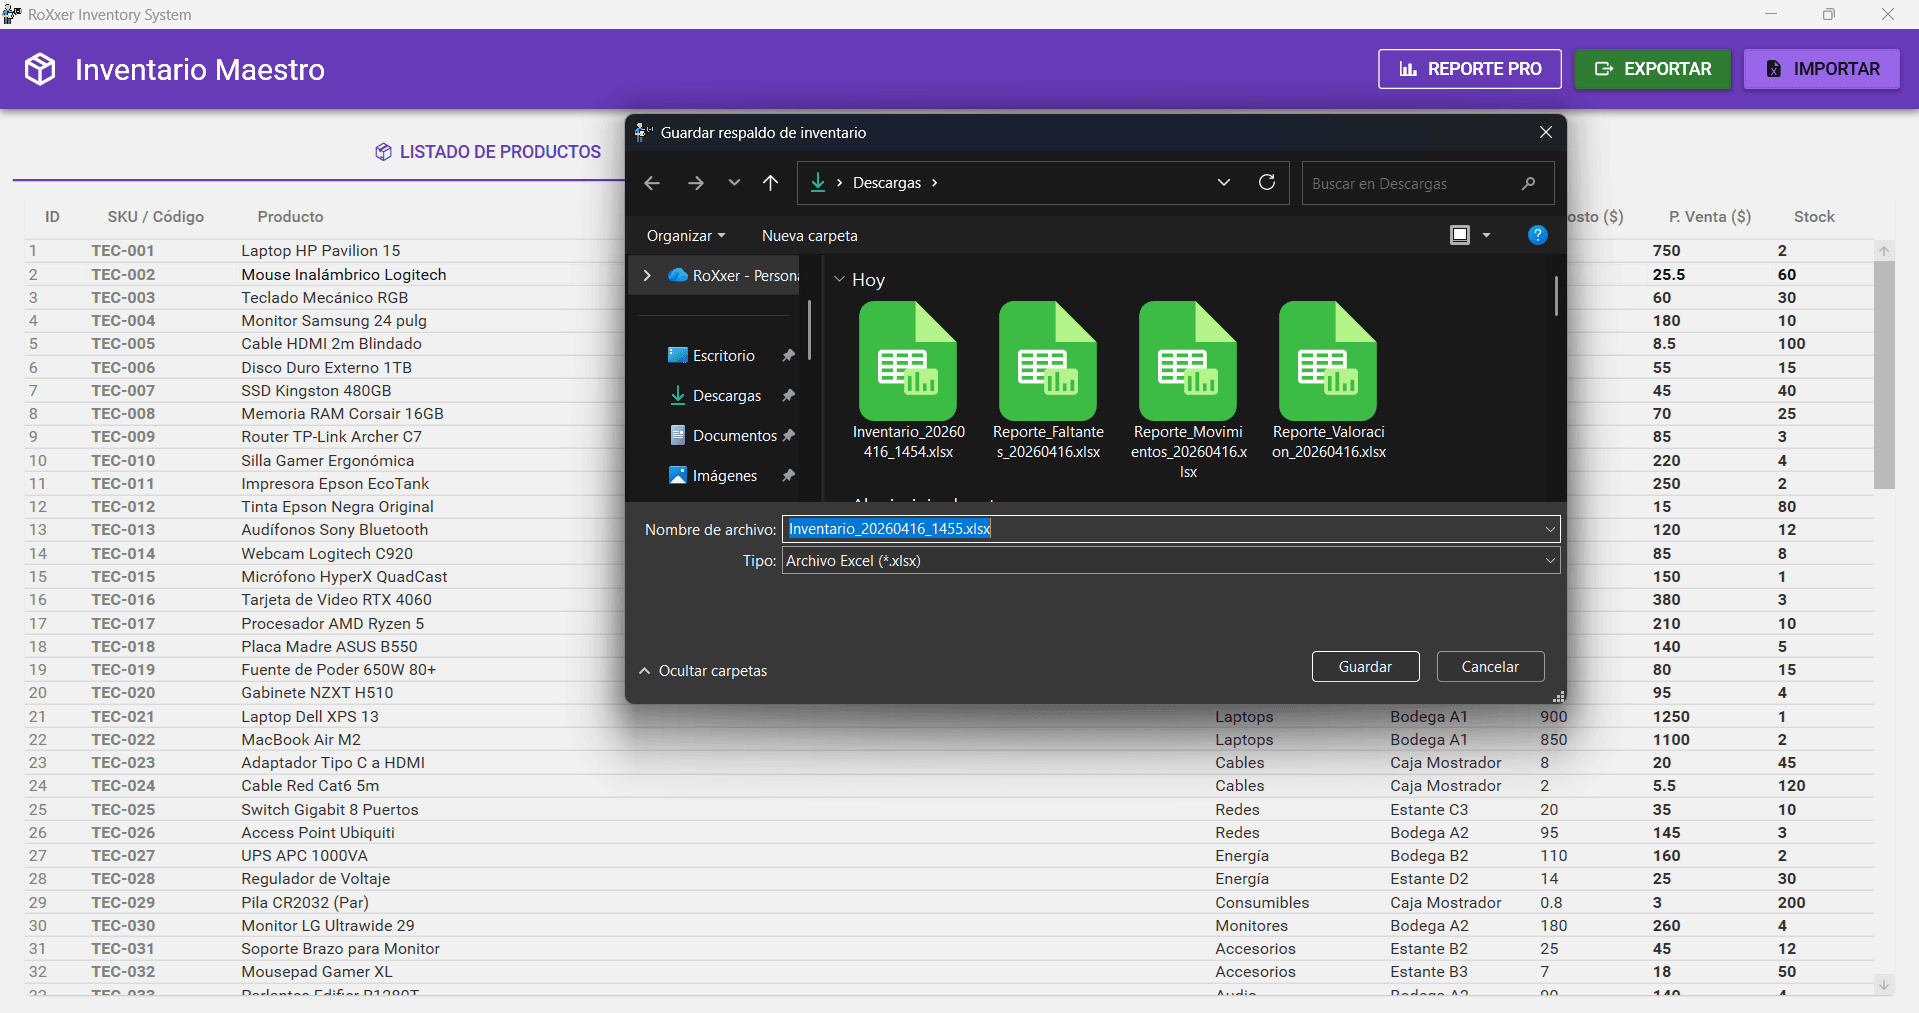Click the pin icon beside Imágenes
This screenshot has width=1919, height=1013.
pyautogui.click(x=788, y=476)
